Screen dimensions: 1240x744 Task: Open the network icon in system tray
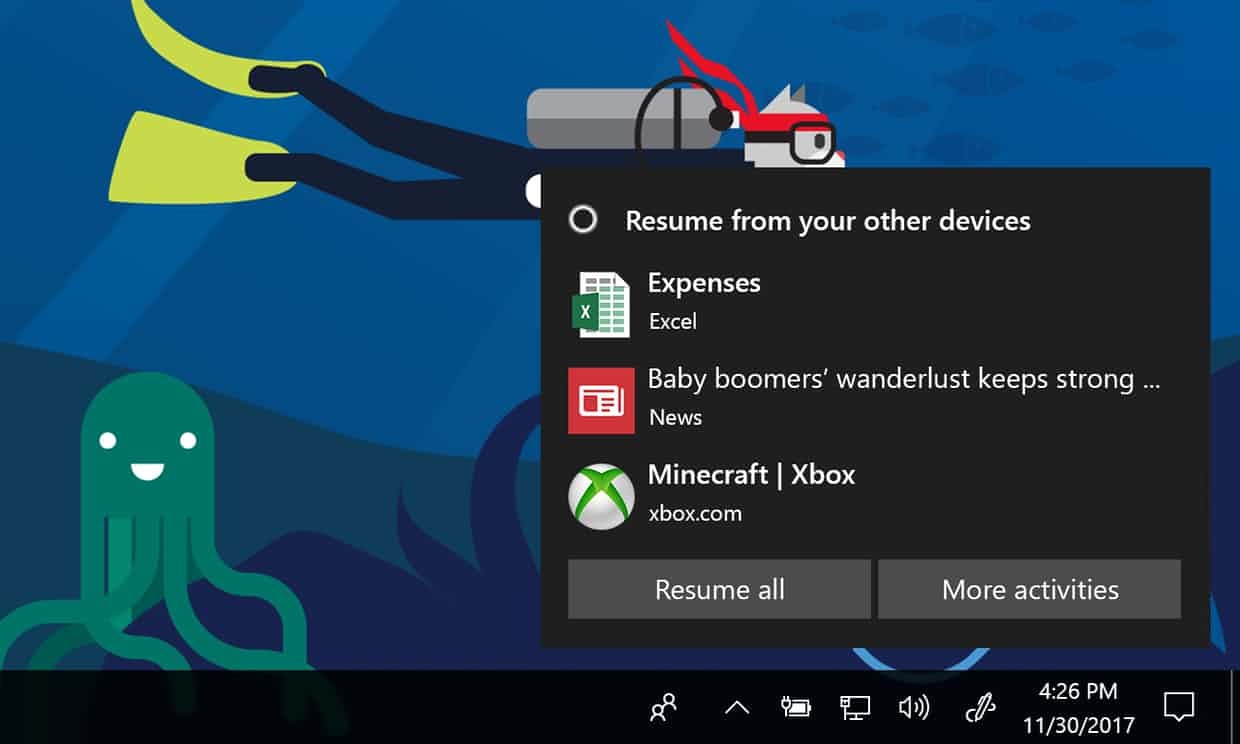pos(854,708)
